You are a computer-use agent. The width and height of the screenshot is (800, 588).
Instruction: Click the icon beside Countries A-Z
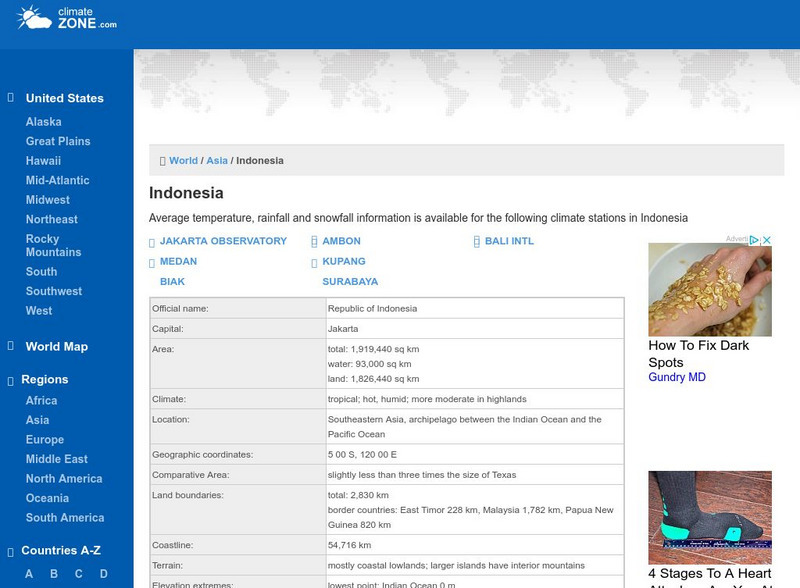pyautogui.click(x=10, y=549)
